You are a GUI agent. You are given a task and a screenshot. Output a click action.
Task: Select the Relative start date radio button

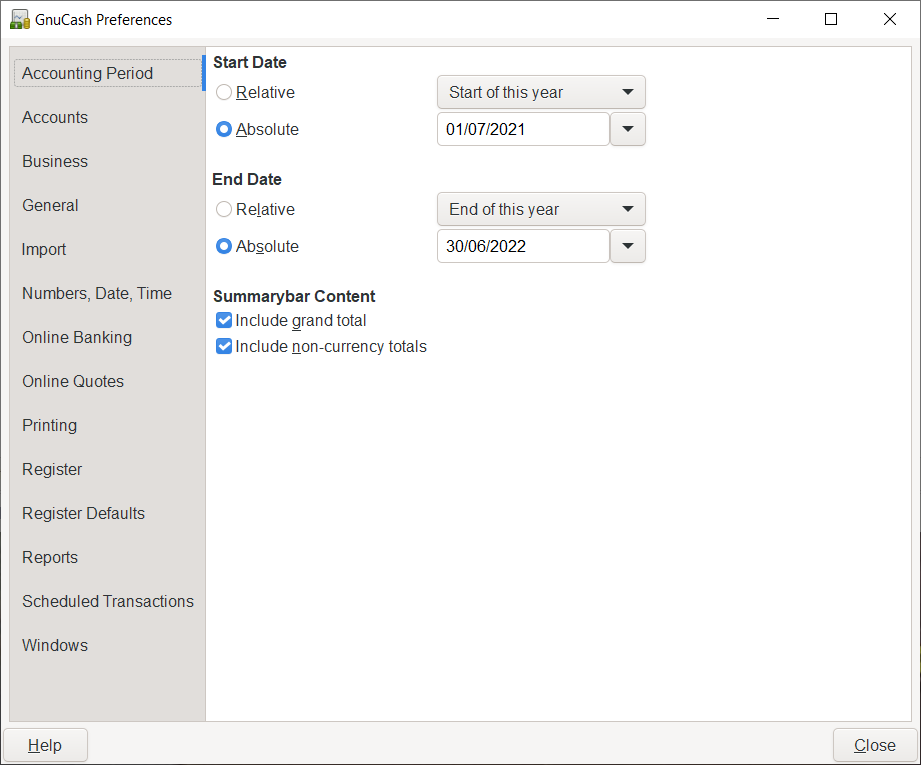[224, 93]
